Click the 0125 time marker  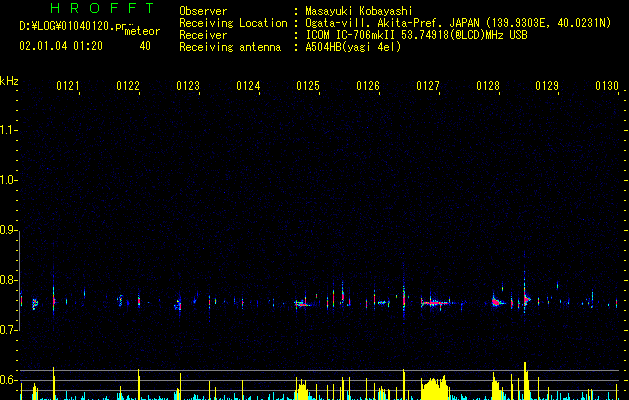[308, 86]
